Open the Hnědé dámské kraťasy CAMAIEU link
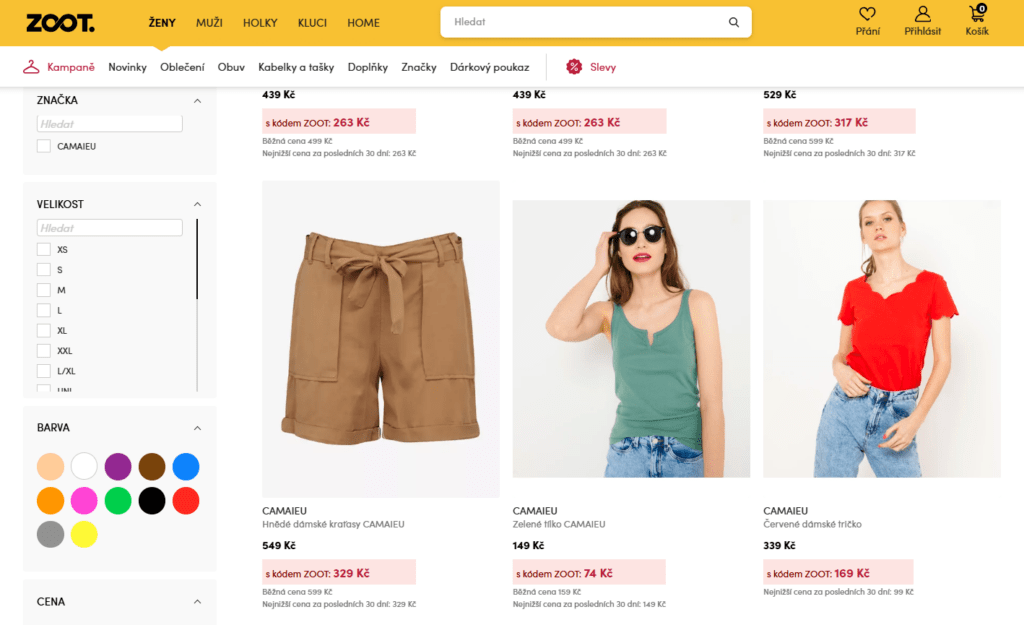The width and height of the screenshot is (1024, 625). point(333,524)
